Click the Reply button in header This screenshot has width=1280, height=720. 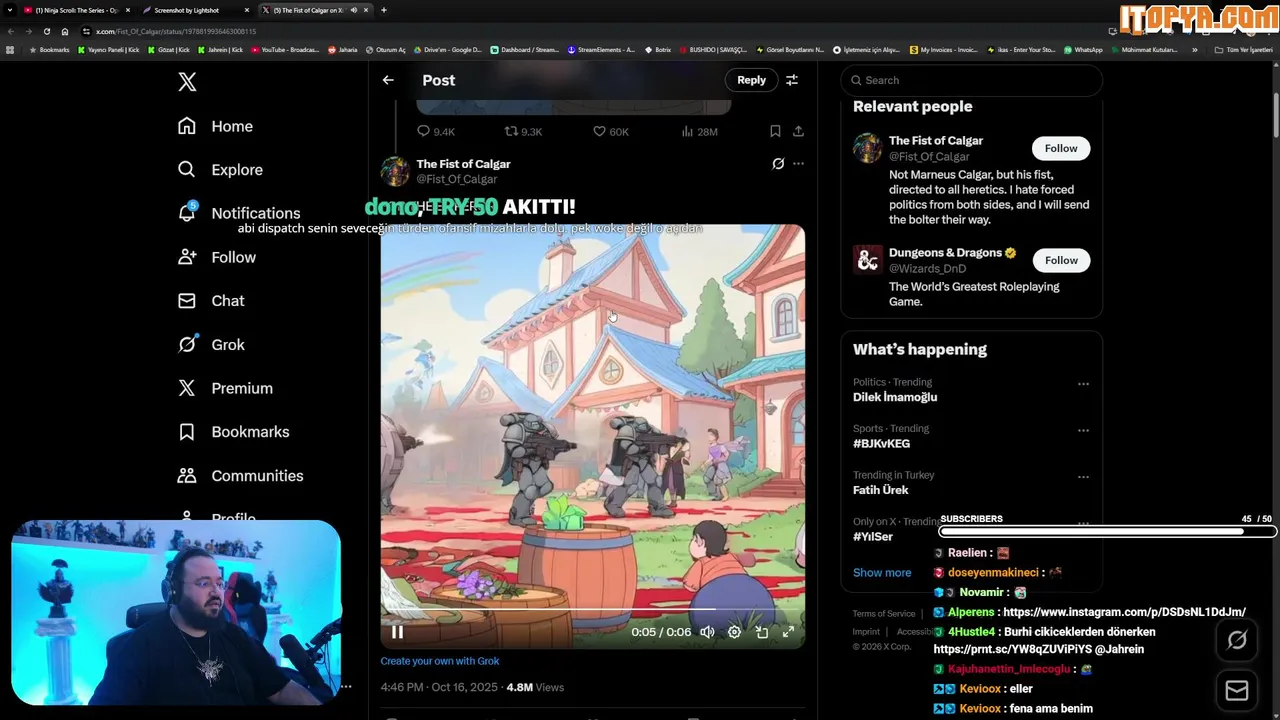pos(751,80)
